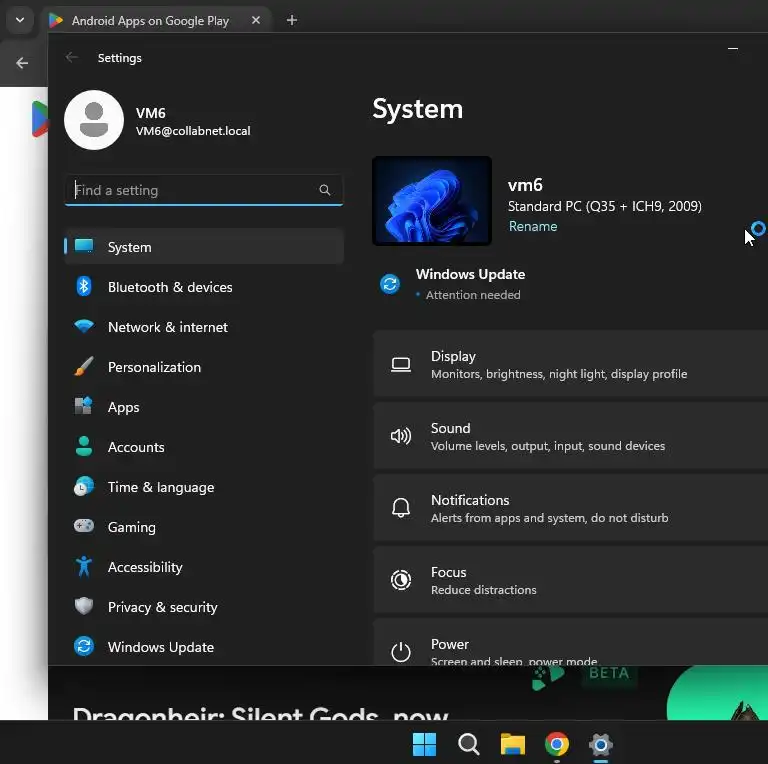
Task: Click the Display monitor icon
Action: point(401,365)
